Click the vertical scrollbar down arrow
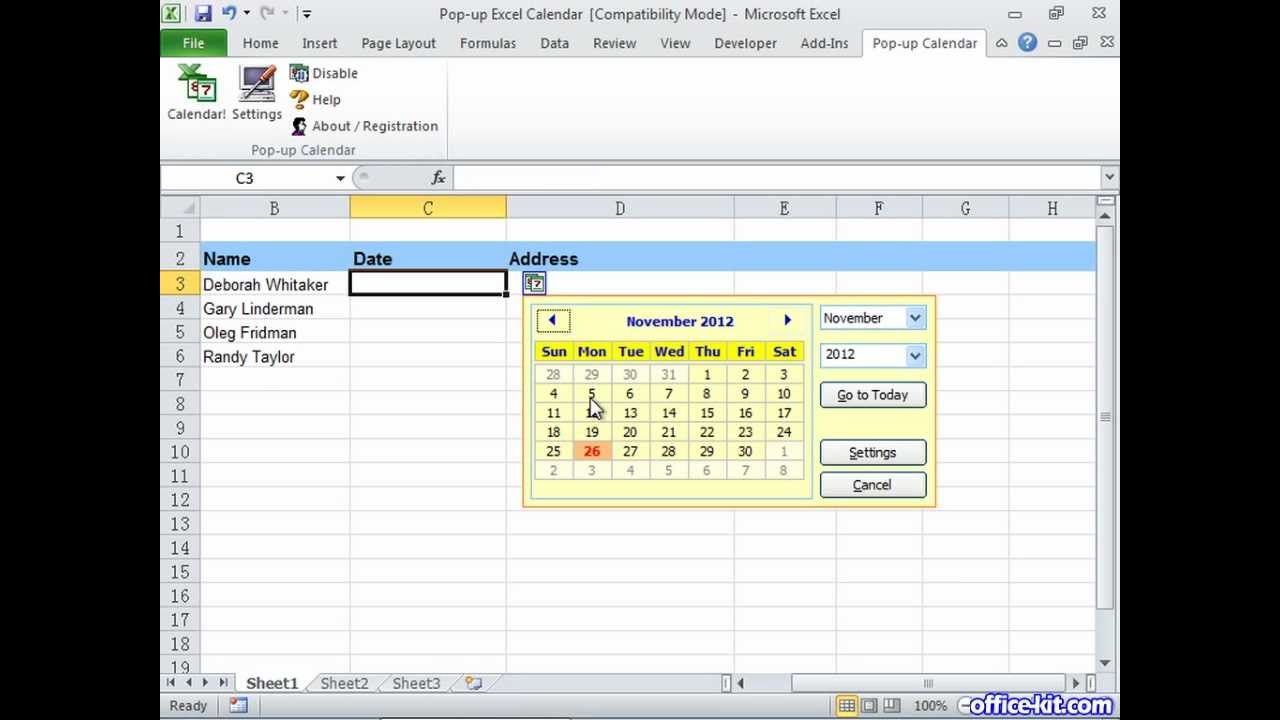 tap(1105, 663)
